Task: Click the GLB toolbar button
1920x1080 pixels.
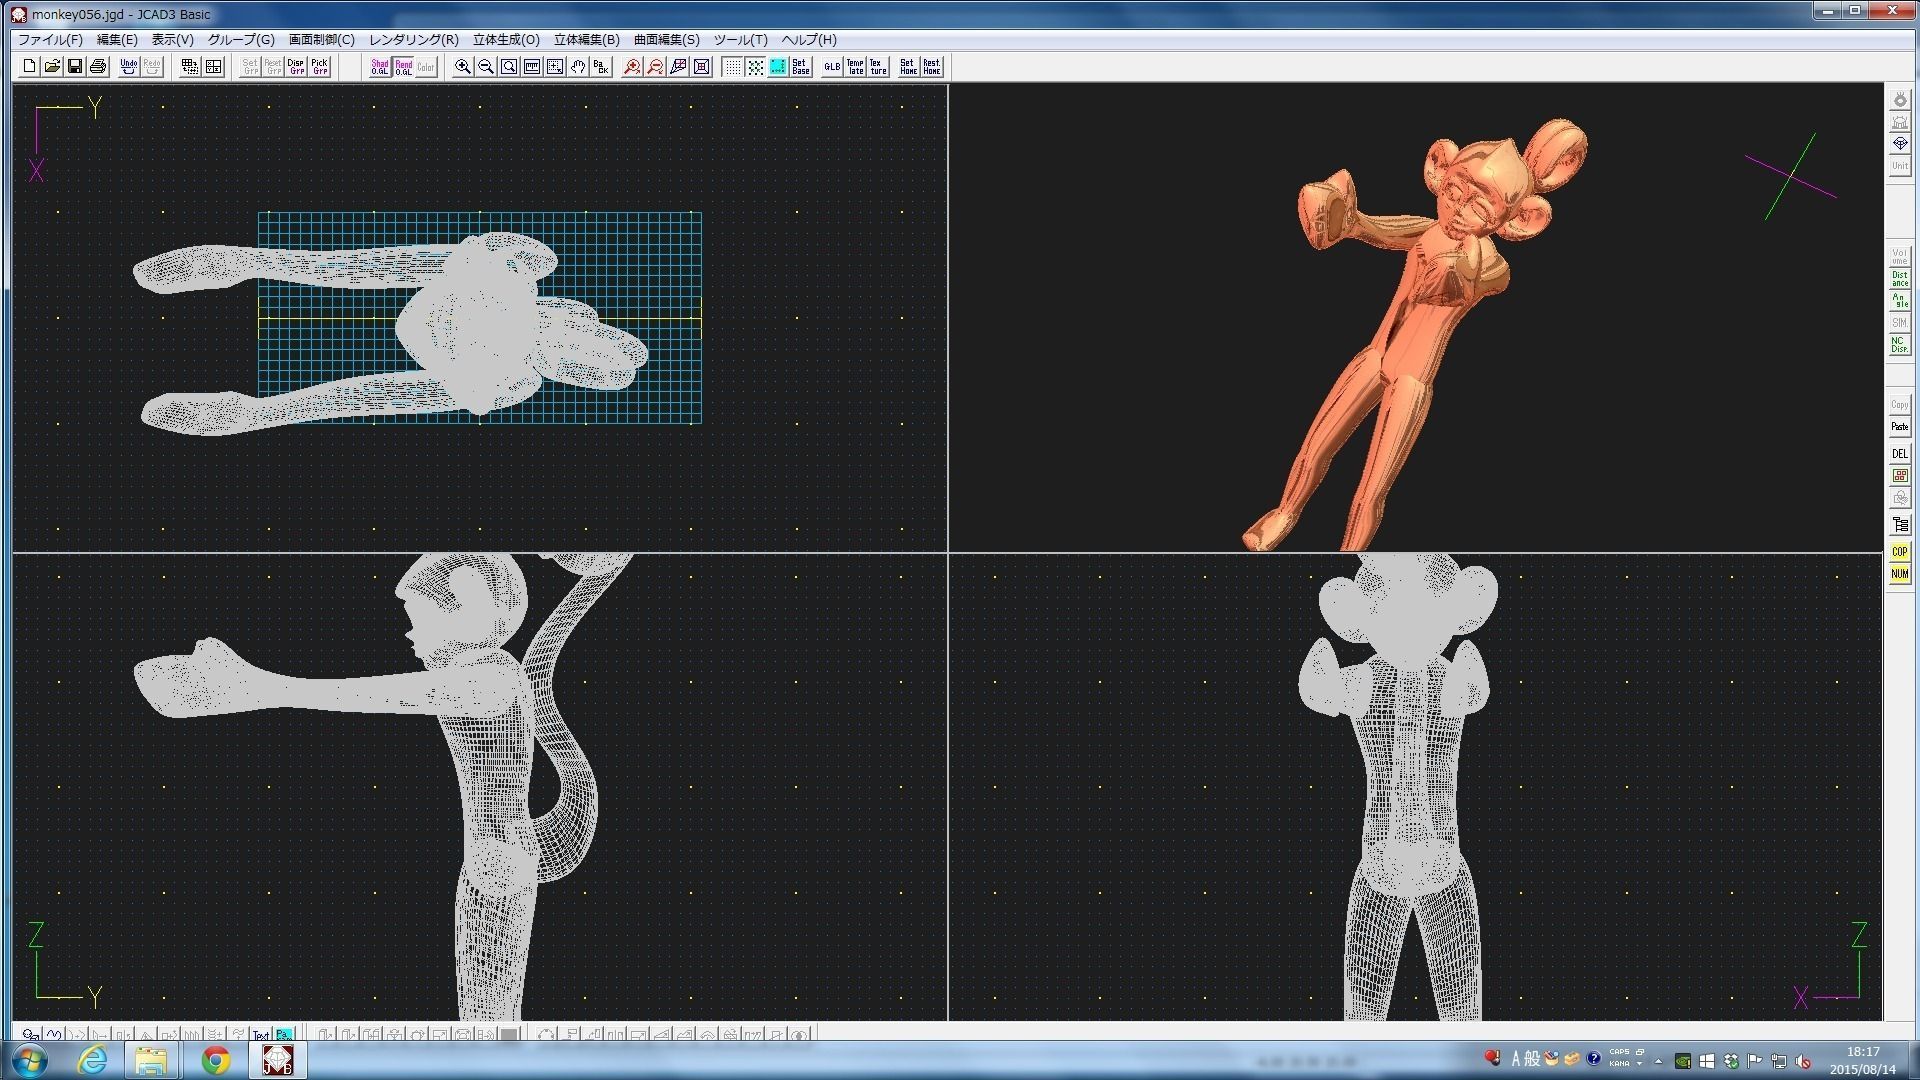Action: 832,67
